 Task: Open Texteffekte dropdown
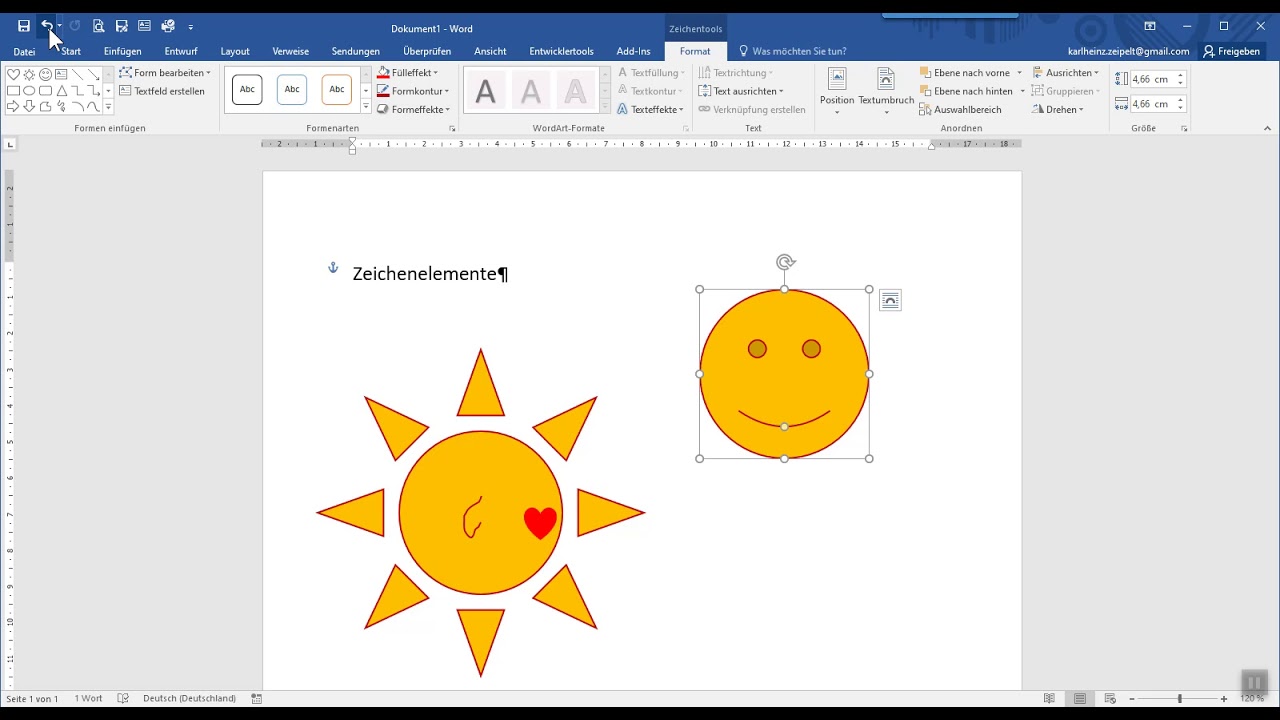(x=650, y=109)
